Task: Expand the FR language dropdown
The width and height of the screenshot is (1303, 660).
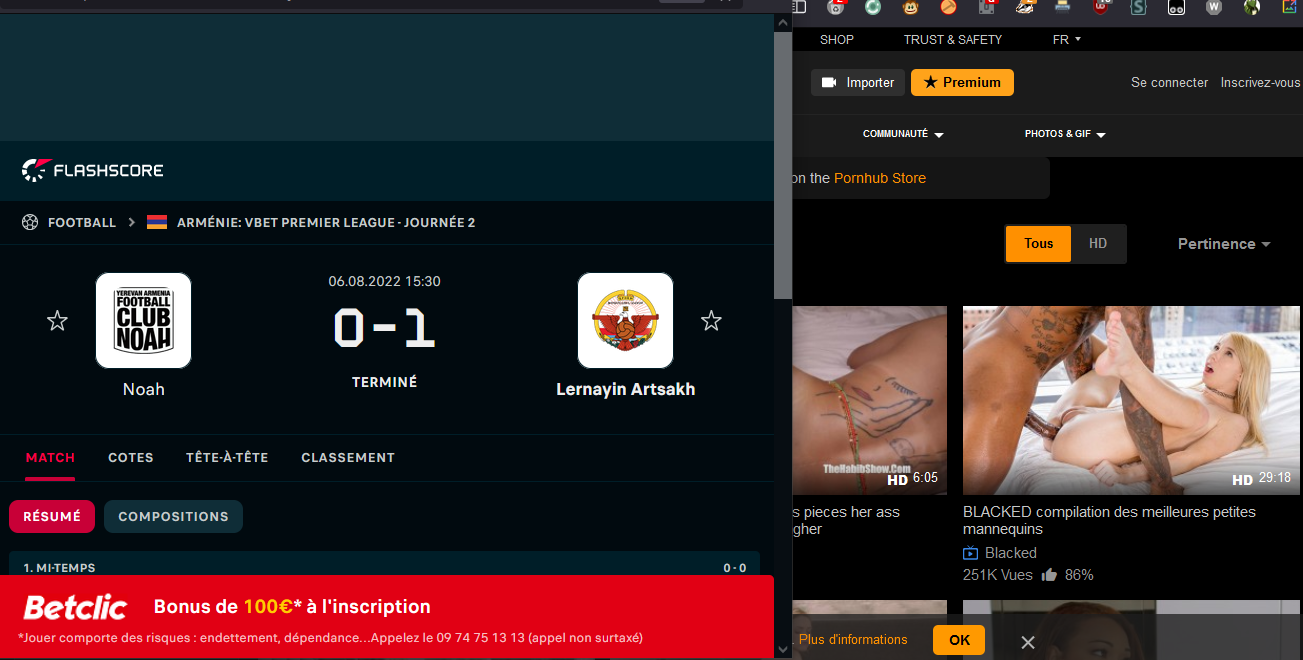Action: click(1067, 40)
